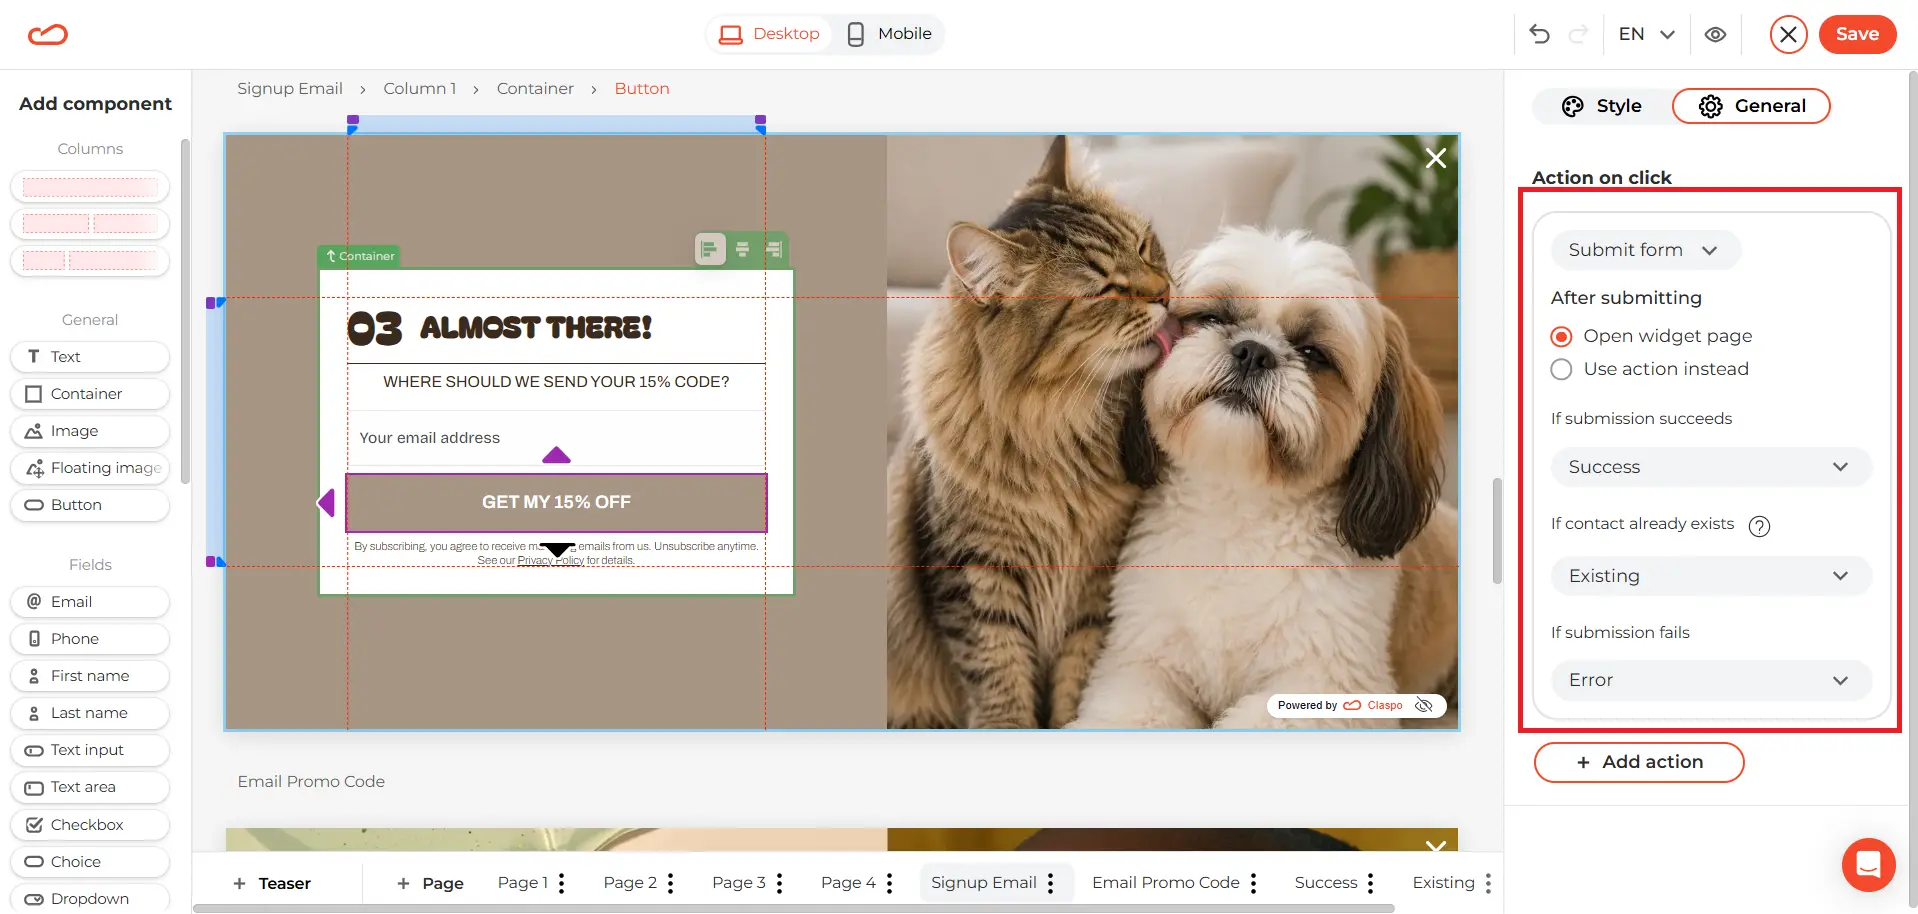Image resolution: width=1918 pixels, height=914 pixels.
Task: Open the Existing contact page dropdown
Action: tap(1711, 576)
